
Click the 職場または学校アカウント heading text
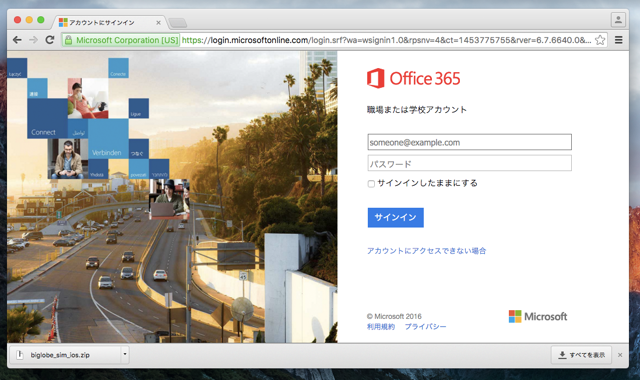[417, 109]
